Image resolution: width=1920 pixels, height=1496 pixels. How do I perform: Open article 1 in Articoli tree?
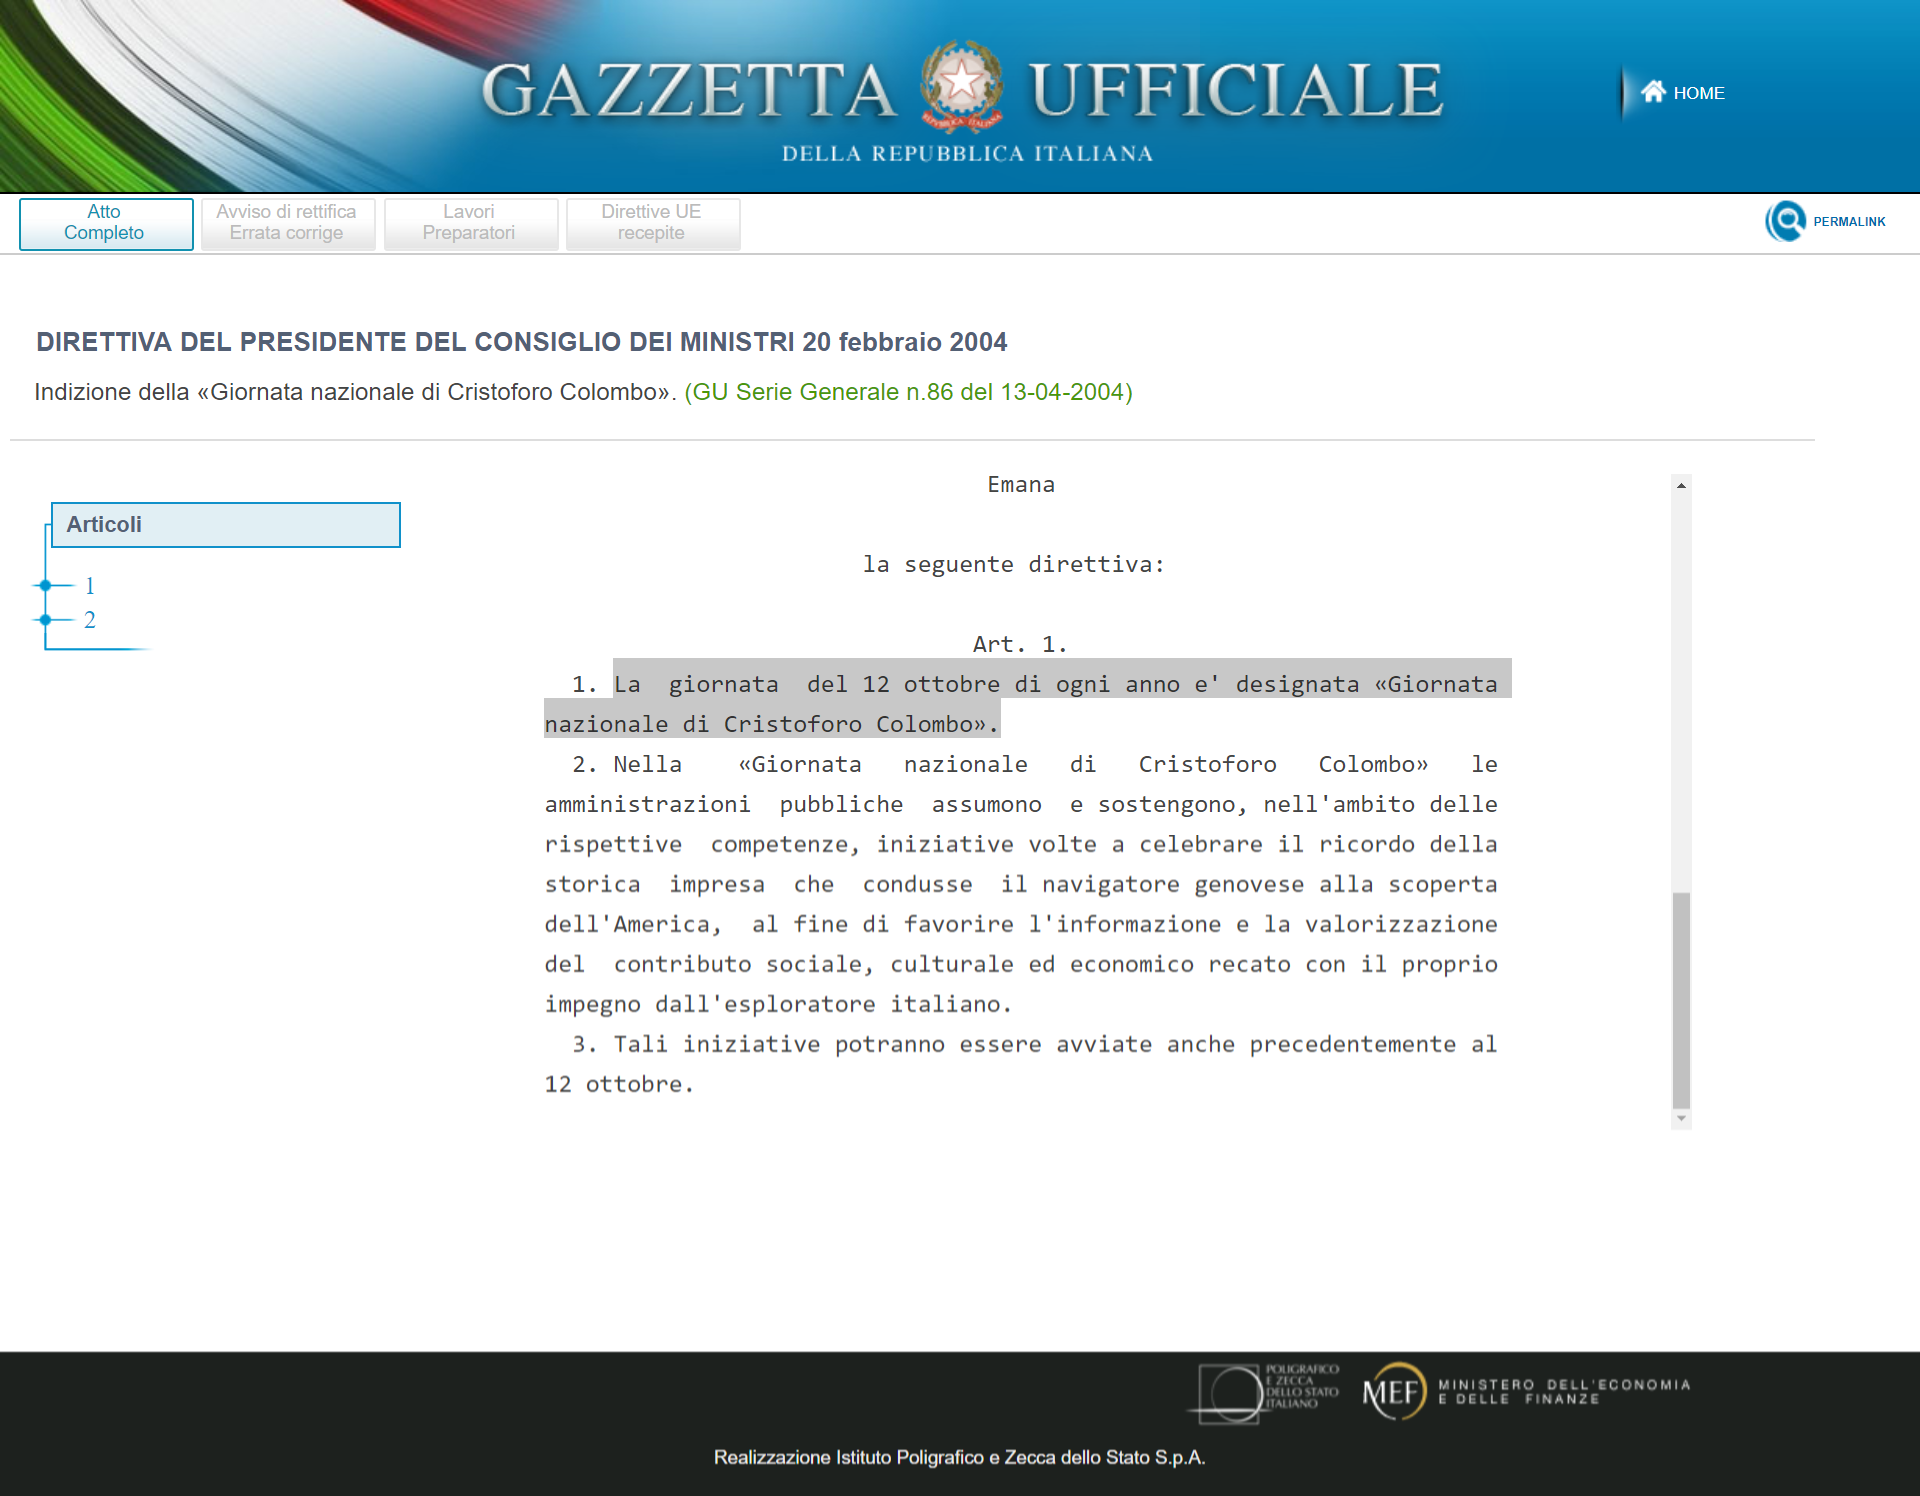pos(90,586)
